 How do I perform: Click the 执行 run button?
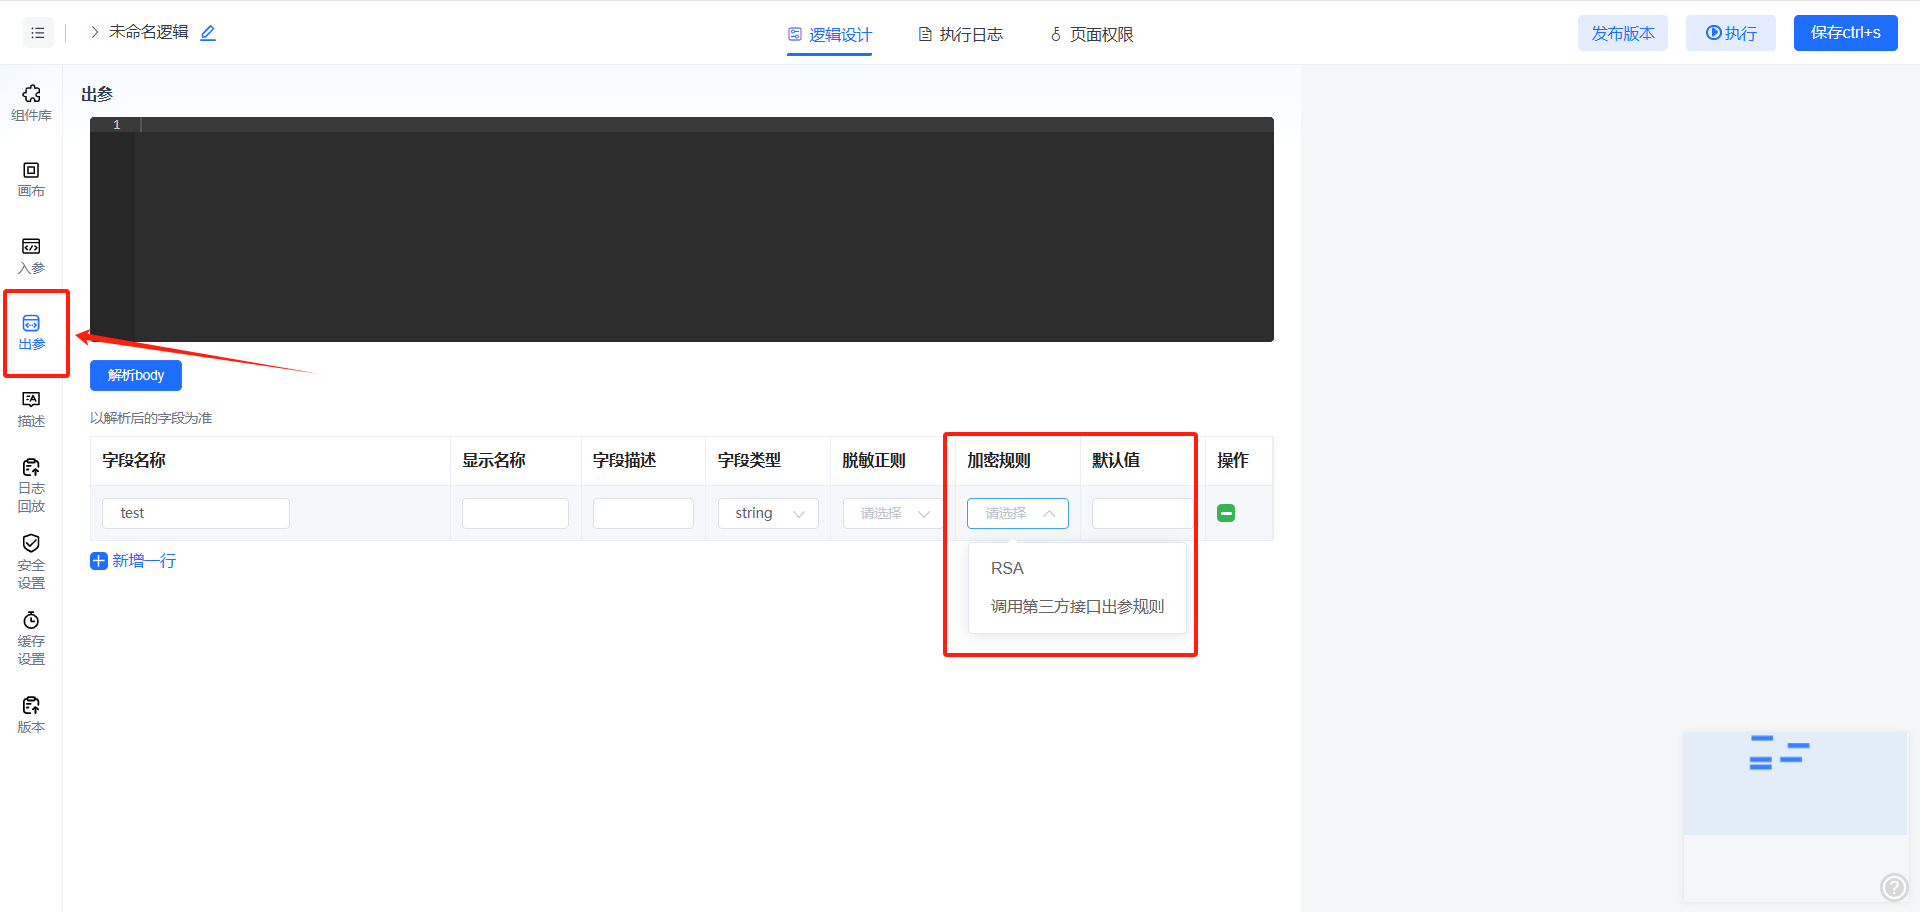[1731, 33]
